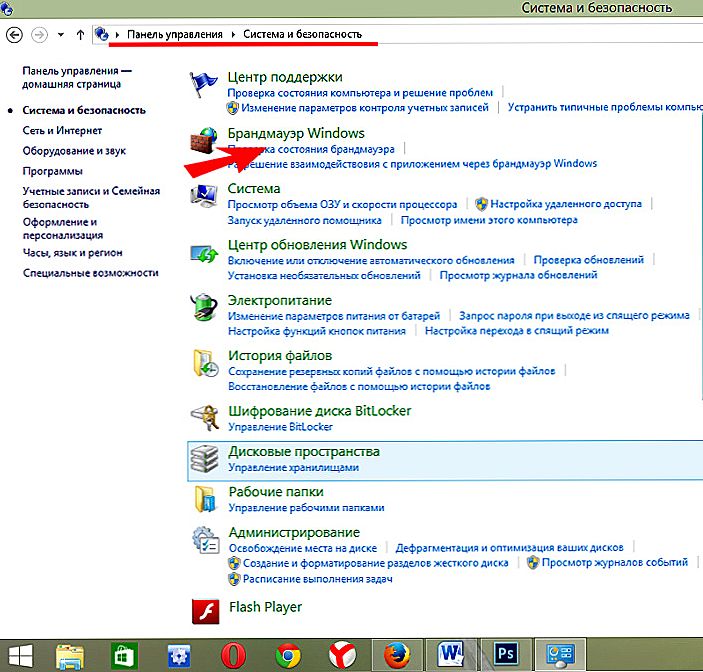This screenshot has width=703, height=672.
Task: Click the System computer monitor icon
Action: point(204,196)
